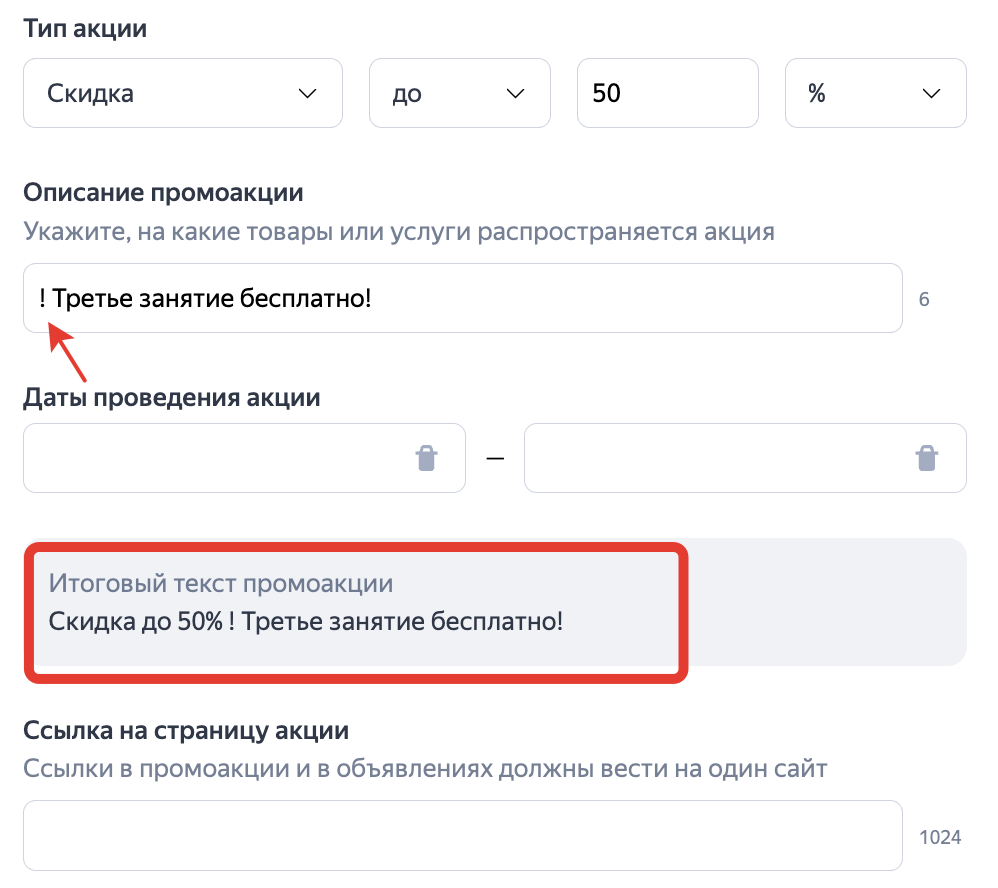Image resolution: width=998 pixels, height=888 pixels.
Task: Click the link character counter showing 1024
Action: point(939,837)
